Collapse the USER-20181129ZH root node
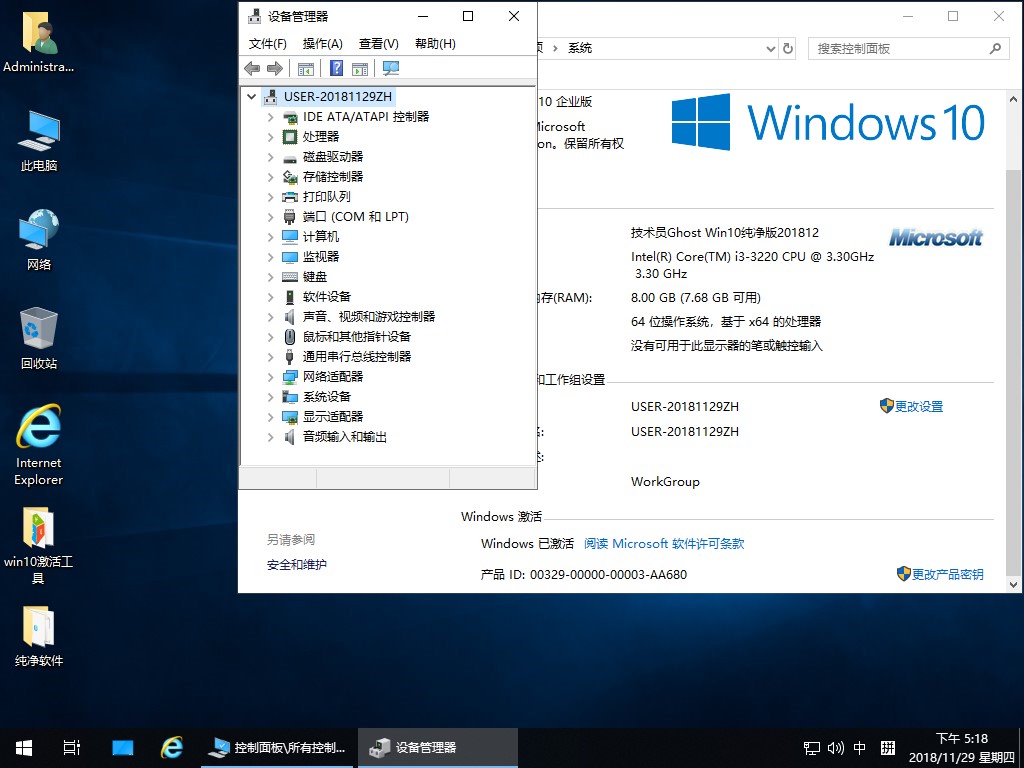Image resolution: width=1024 pixels, height=768 pixels. click(x=252, y=97)
